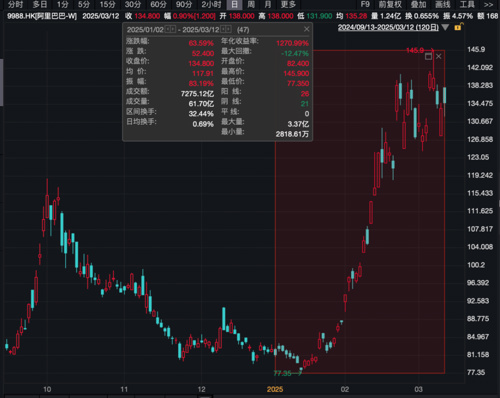The width and height of the screenshot is (500, 398).
Task: Switch to 分时 intraday chart tab
Action: click(x=15, y=4)
